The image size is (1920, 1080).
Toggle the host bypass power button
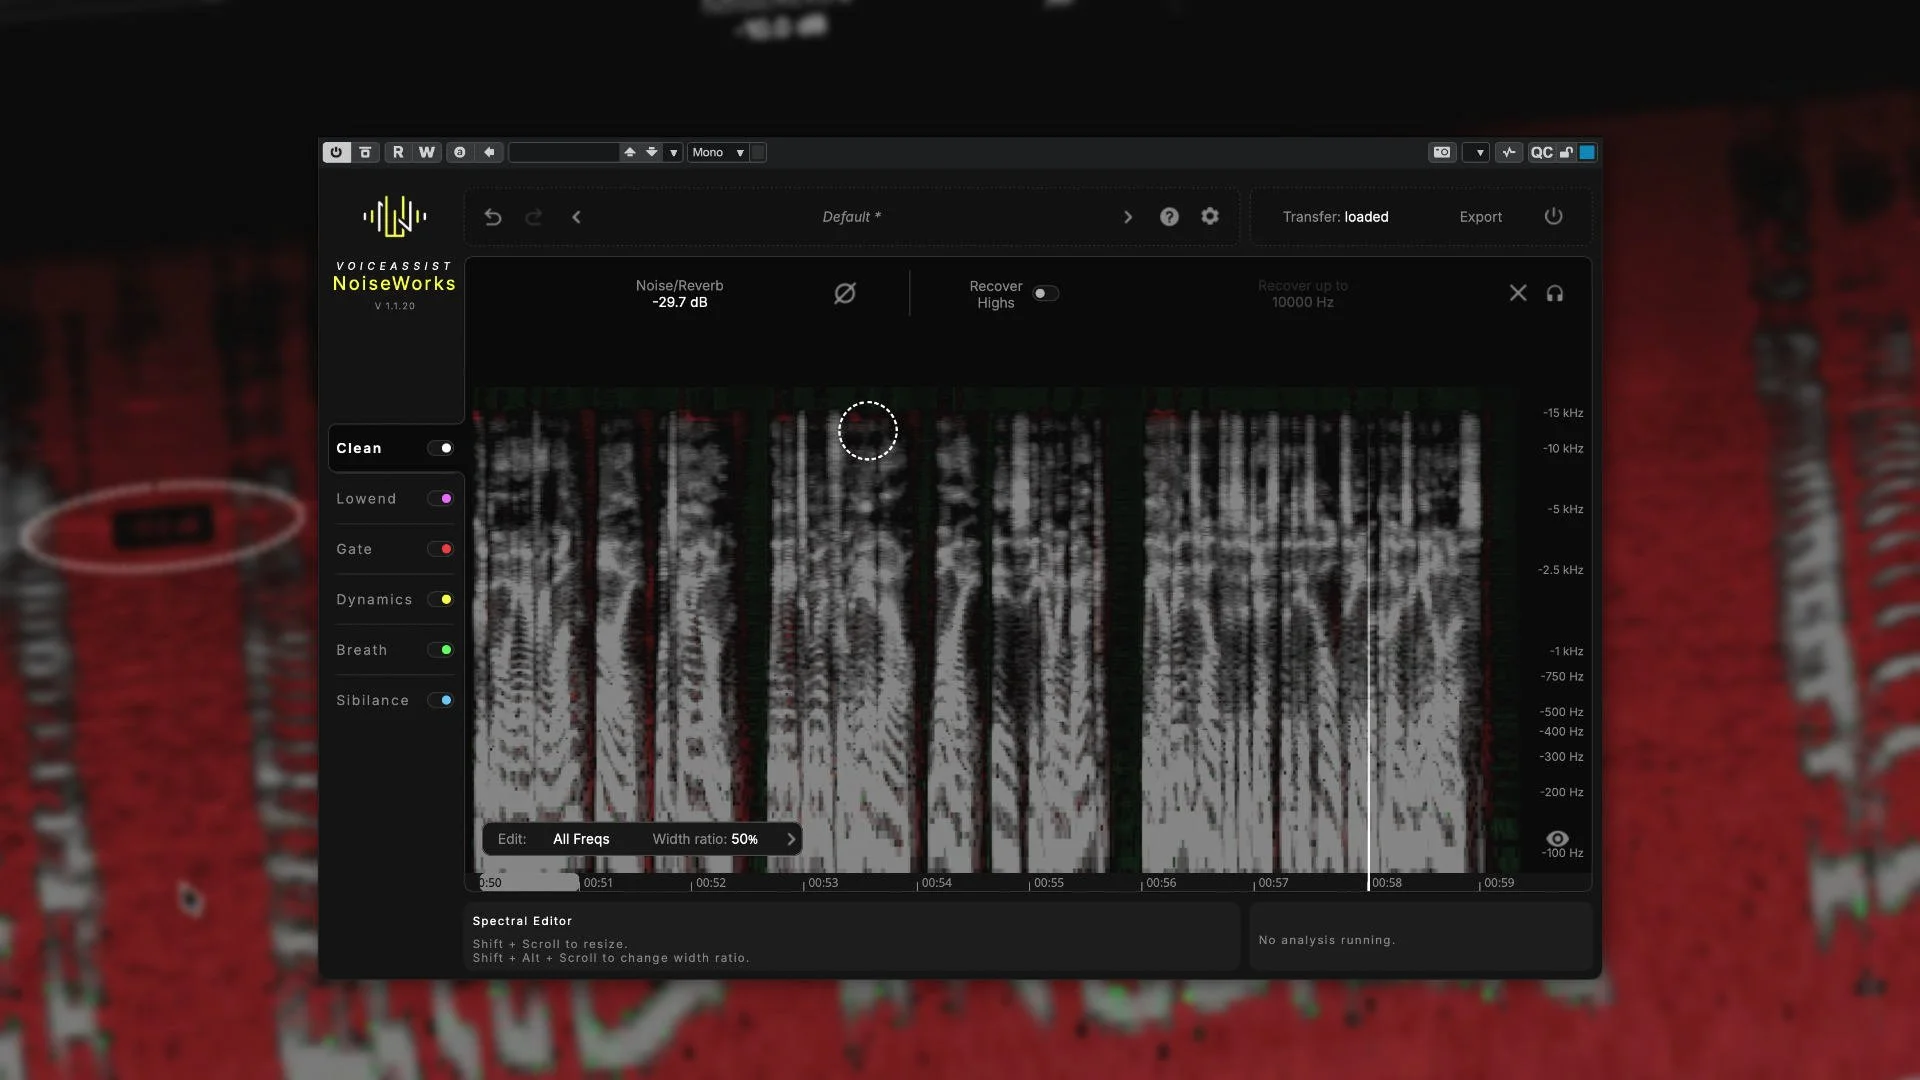(x=336, y=152)
